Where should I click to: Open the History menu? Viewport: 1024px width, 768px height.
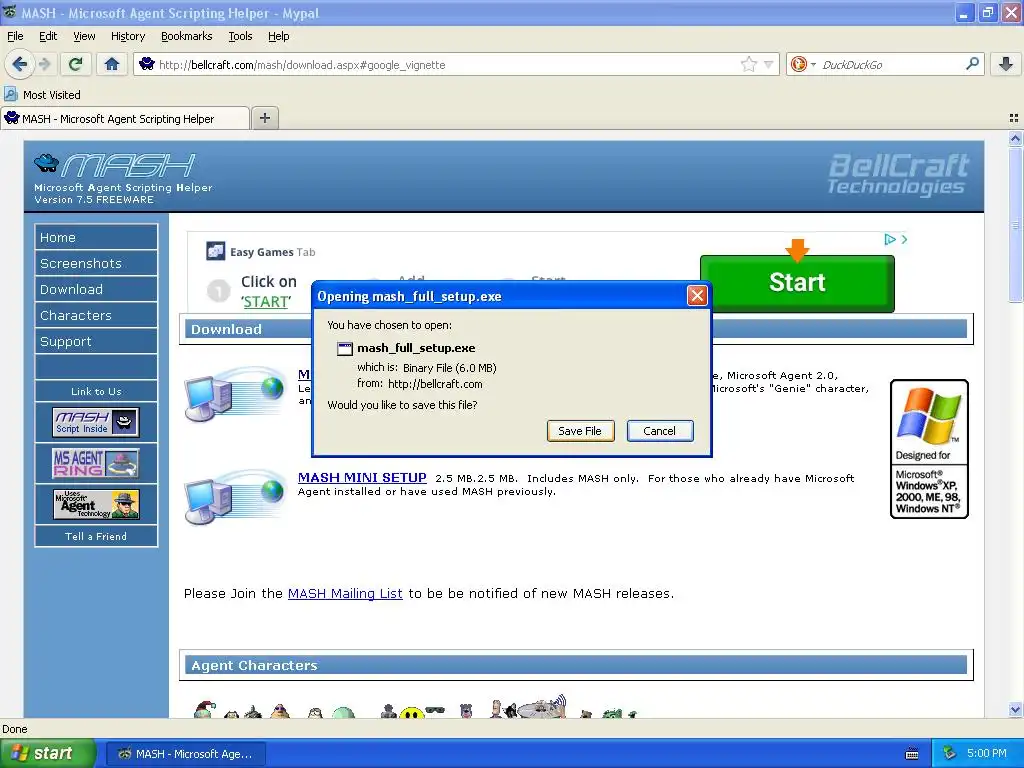click(x=128, y=36)
